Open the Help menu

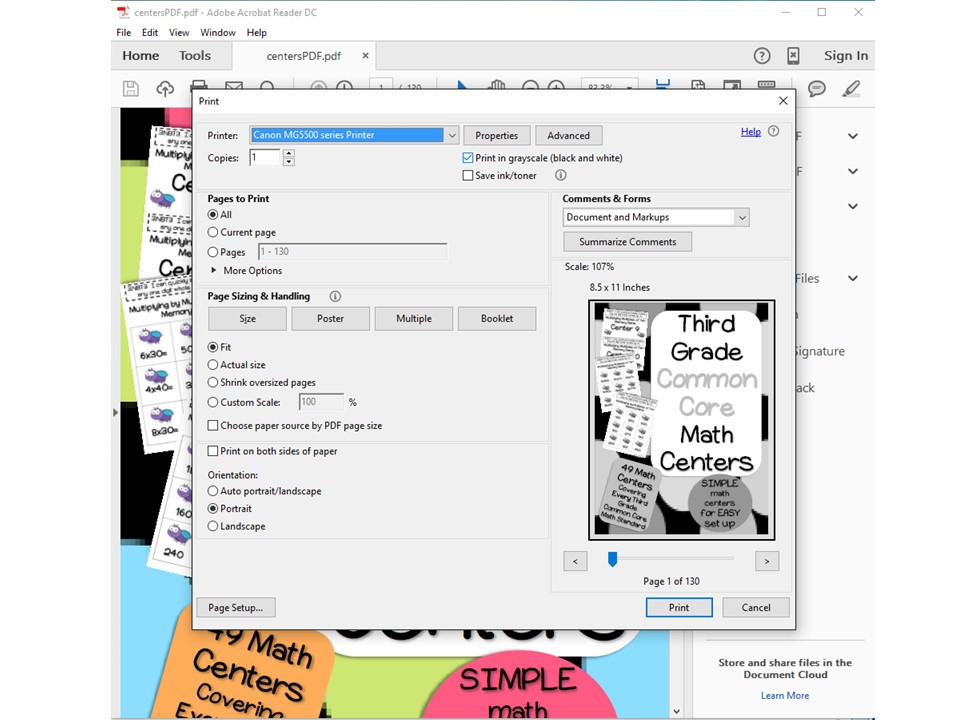tap(257, 32)
